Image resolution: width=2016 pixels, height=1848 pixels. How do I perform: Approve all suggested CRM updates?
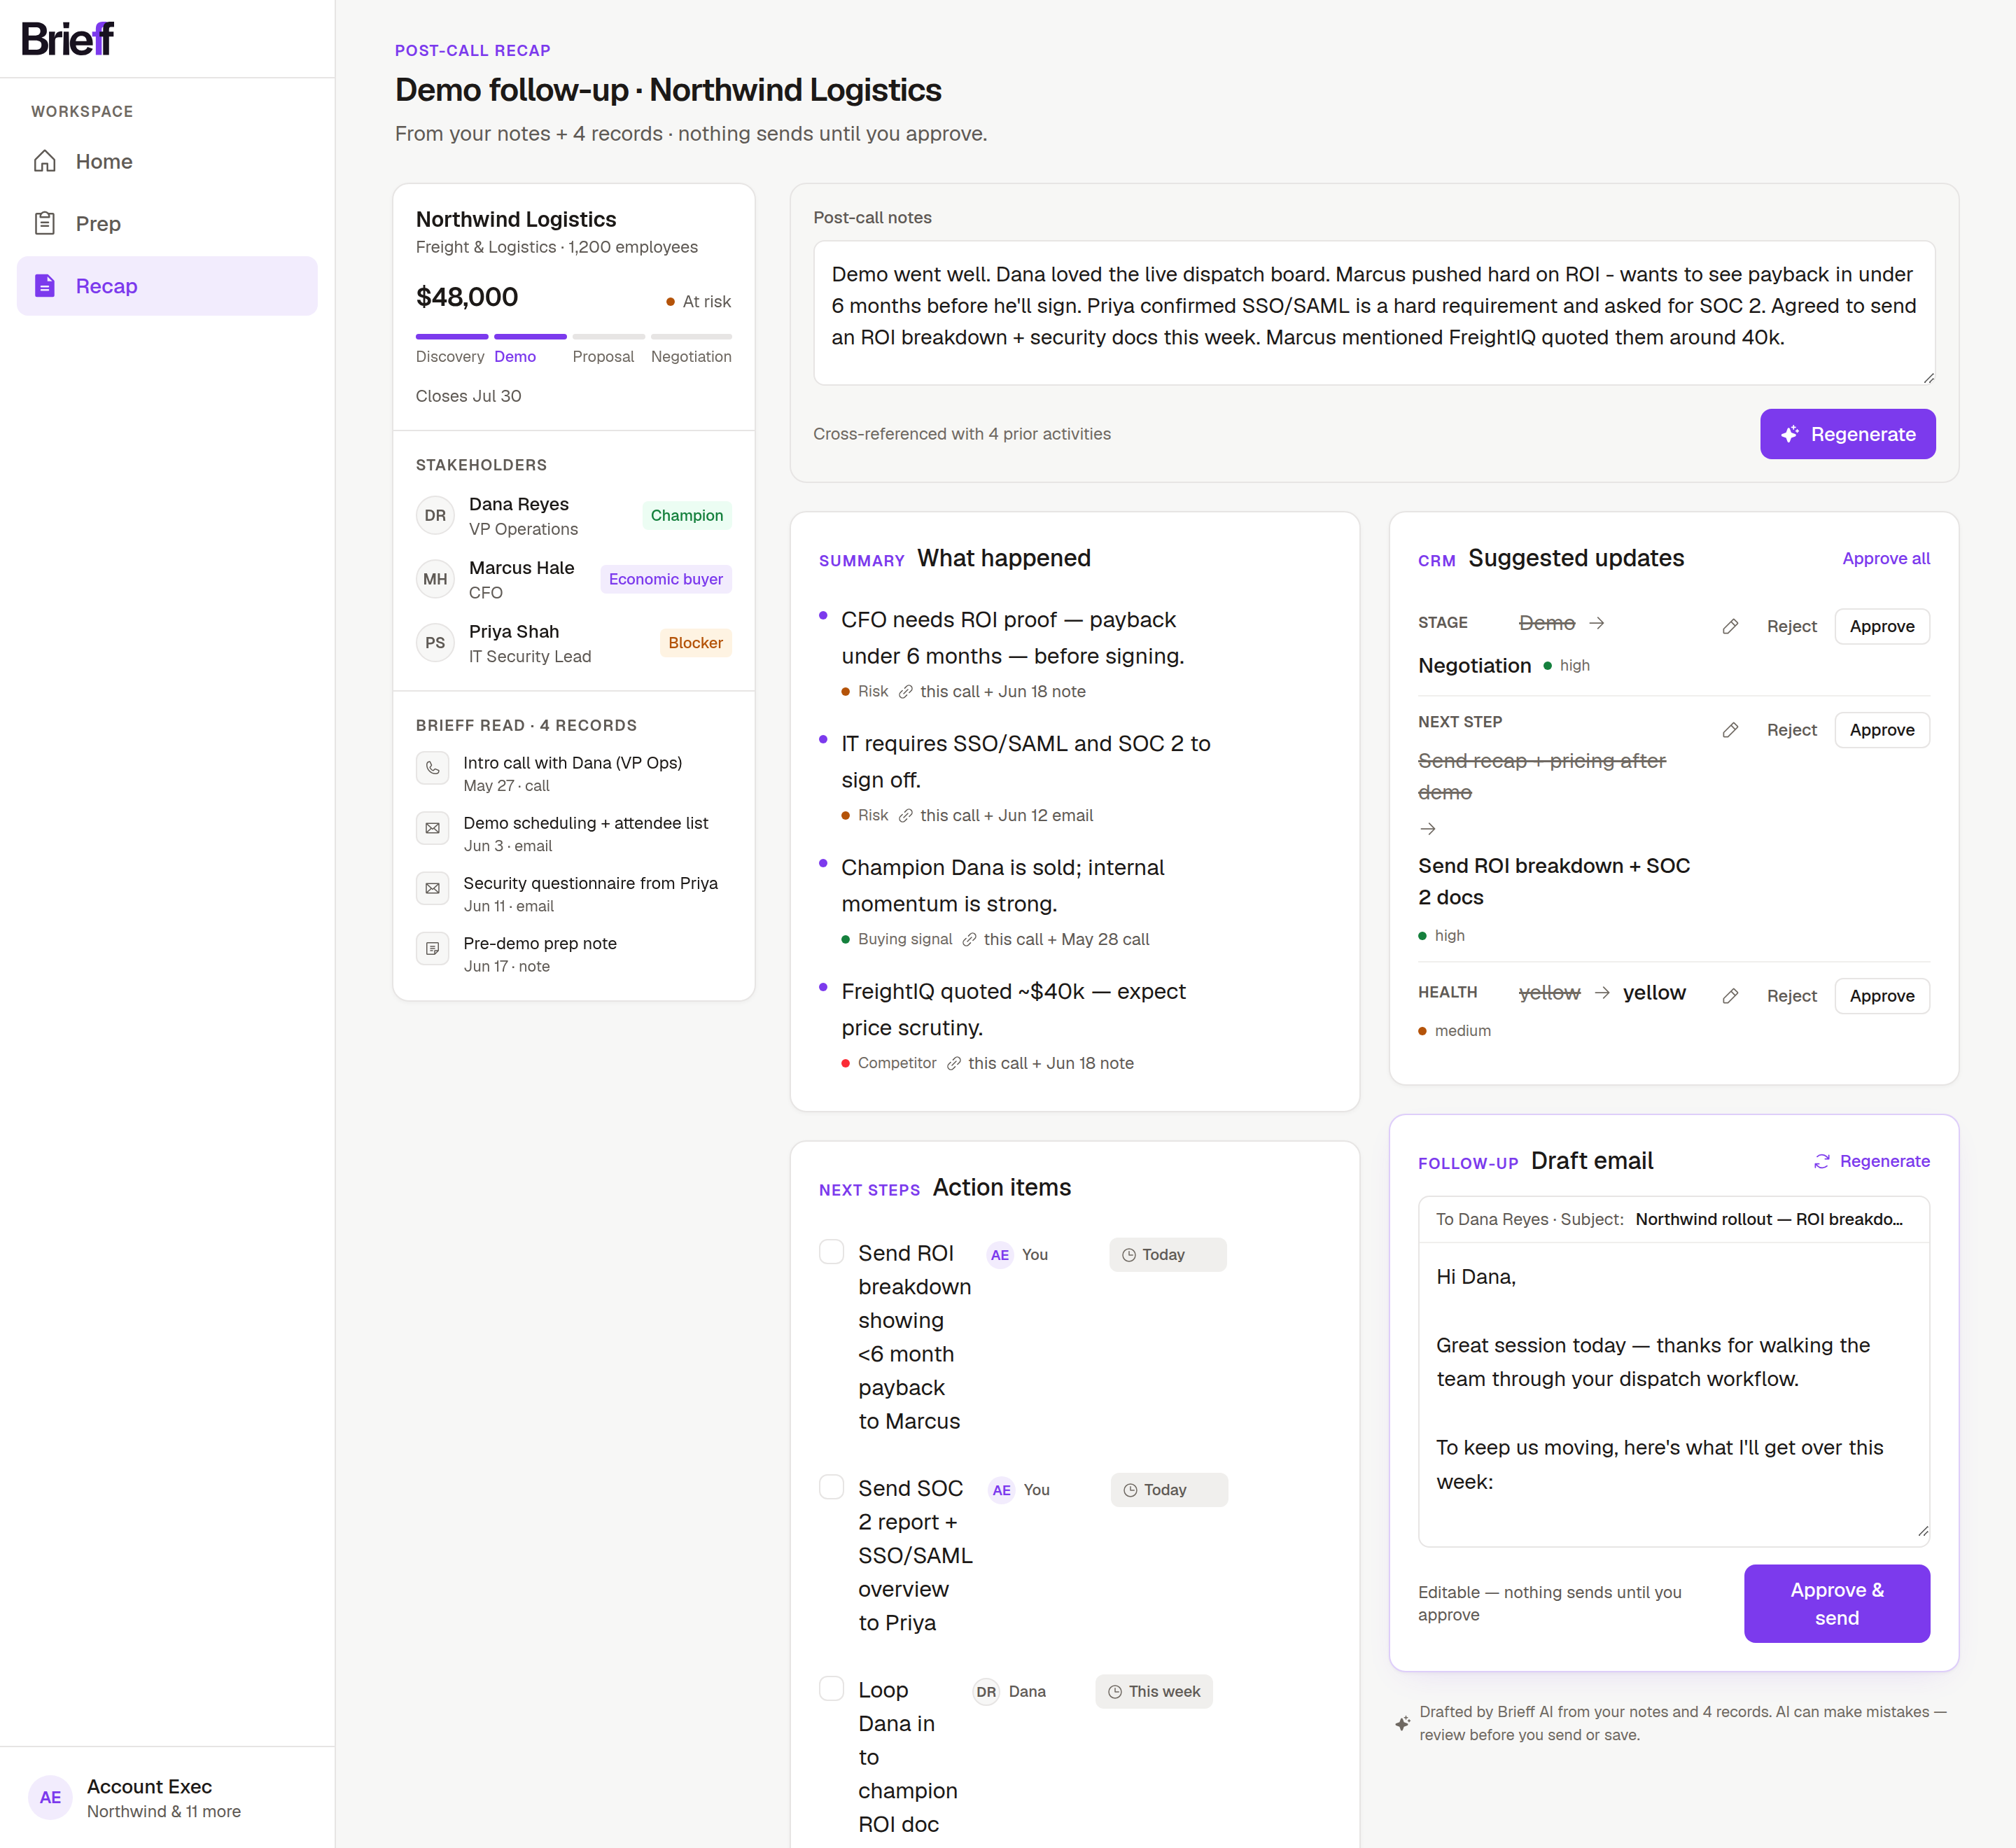pos(1886,558)
